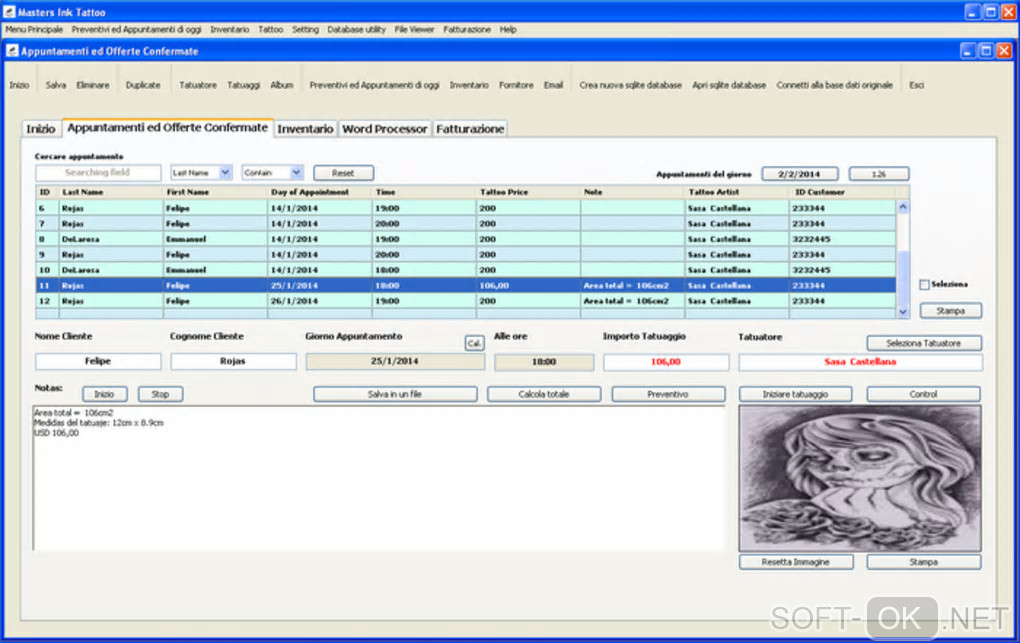This screenshot has height=643, width=1020.
Task: Click the Stampa button under the image
Action: coord(924,562)
